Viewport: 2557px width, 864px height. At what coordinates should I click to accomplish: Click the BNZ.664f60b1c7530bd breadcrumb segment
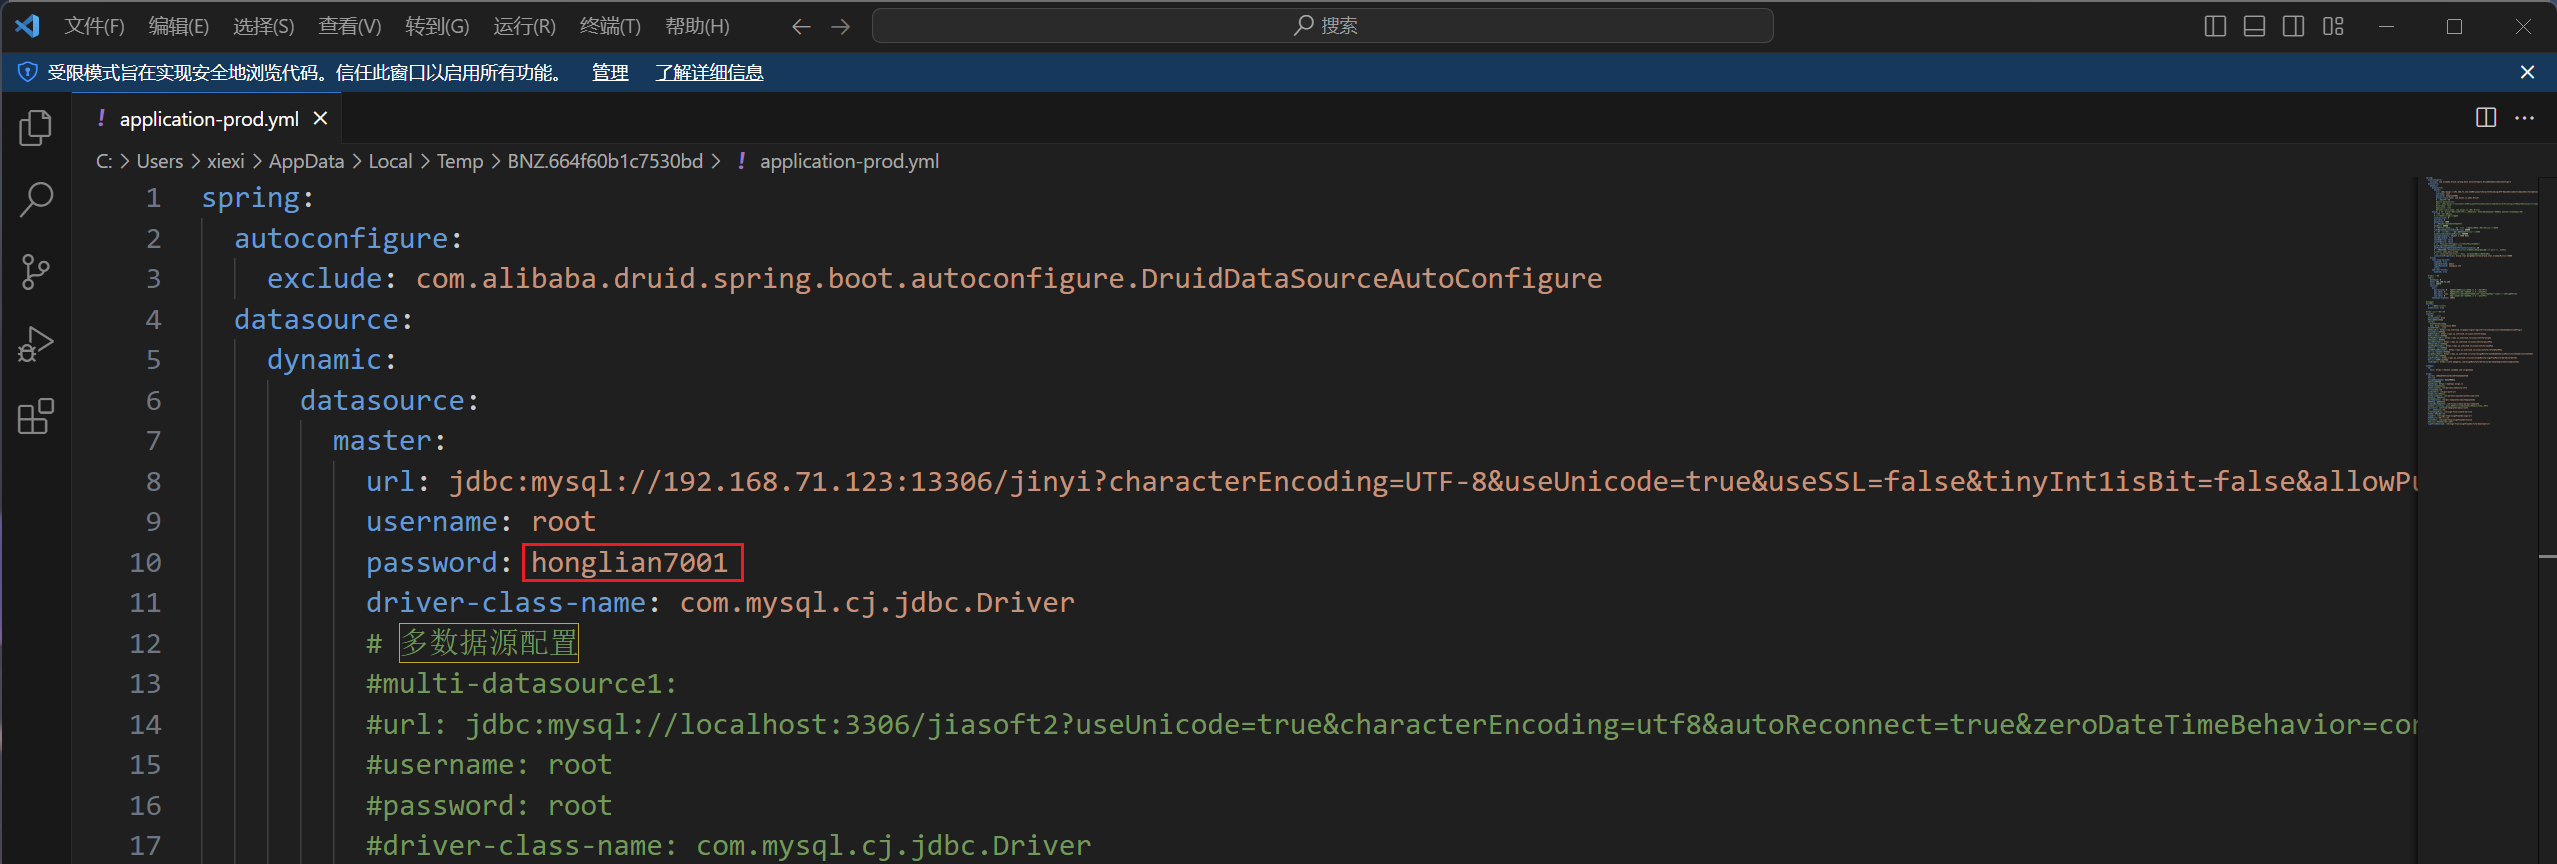point(605,161)
